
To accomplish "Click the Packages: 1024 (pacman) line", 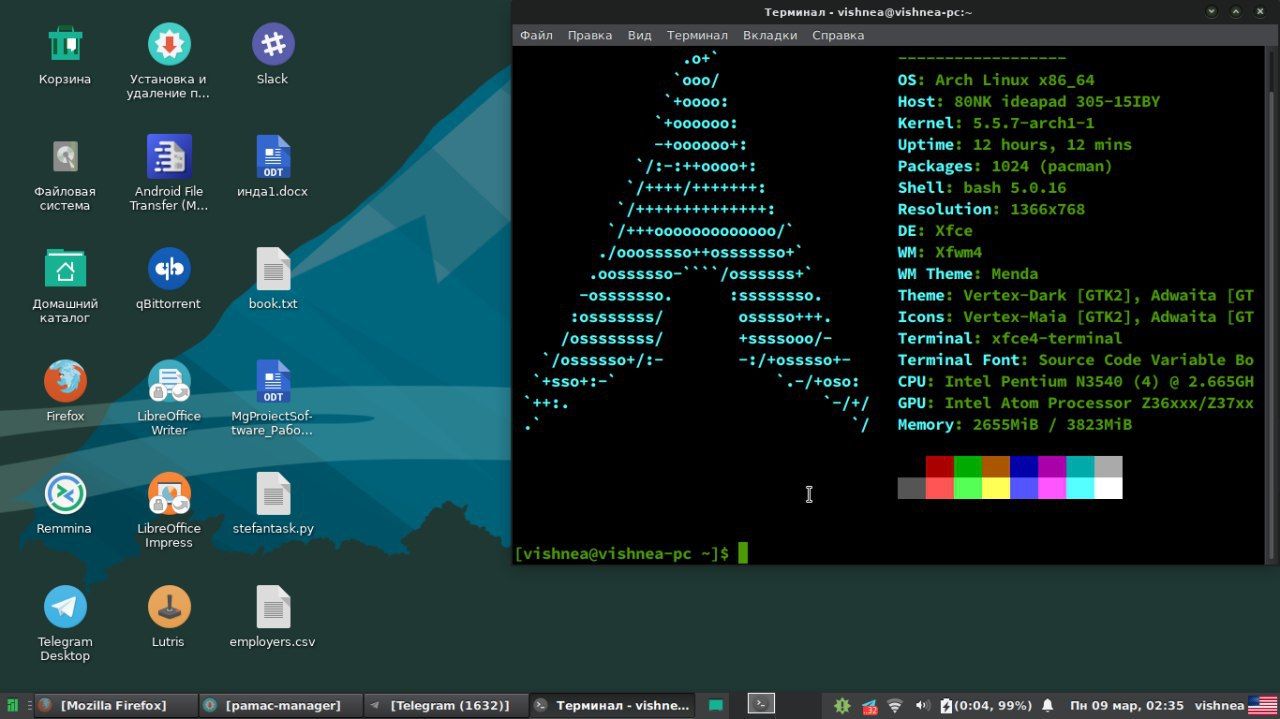I will tap(1005, 166).
